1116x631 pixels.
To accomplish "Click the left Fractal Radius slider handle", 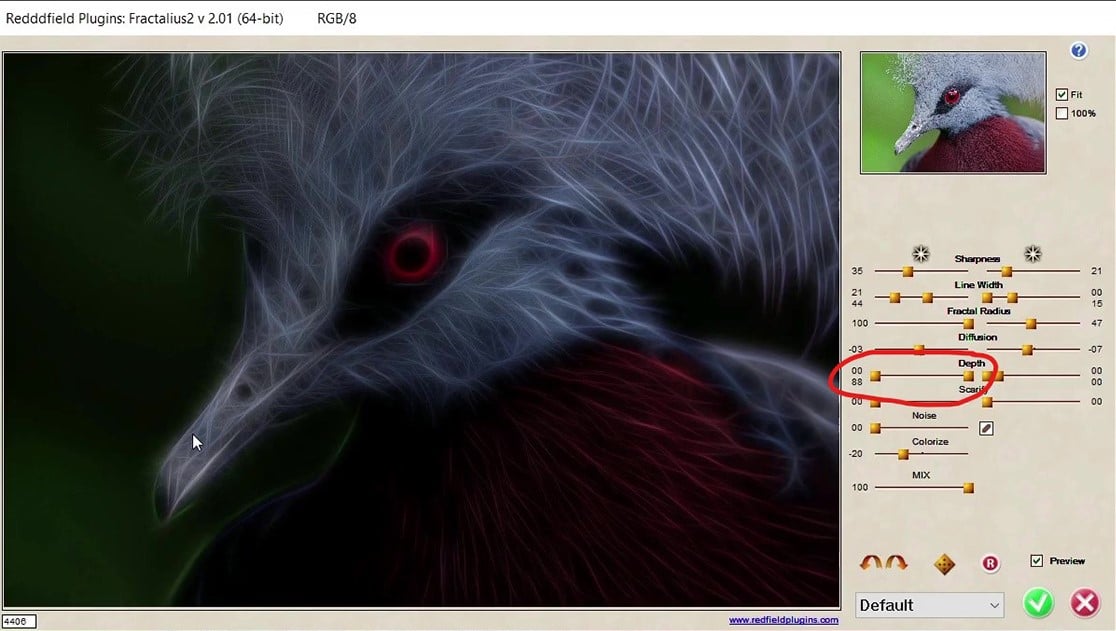I will click(x=968, y=324).
